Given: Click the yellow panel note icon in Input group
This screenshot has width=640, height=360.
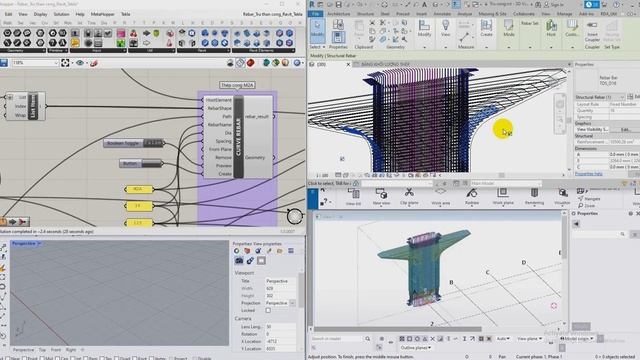Looking at the screenshot, I should (x=75, y=42).
